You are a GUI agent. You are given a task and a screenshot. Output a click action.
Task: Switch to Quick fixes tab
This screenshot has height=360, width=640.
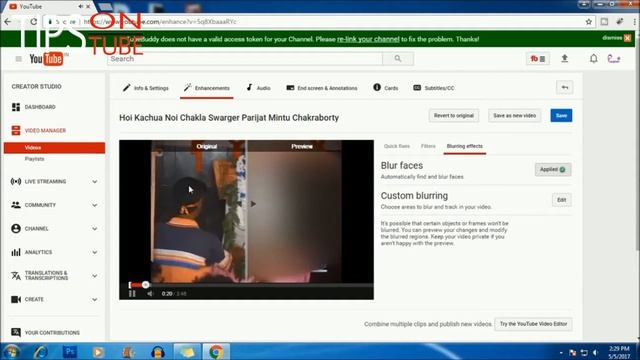coord(397,146)
